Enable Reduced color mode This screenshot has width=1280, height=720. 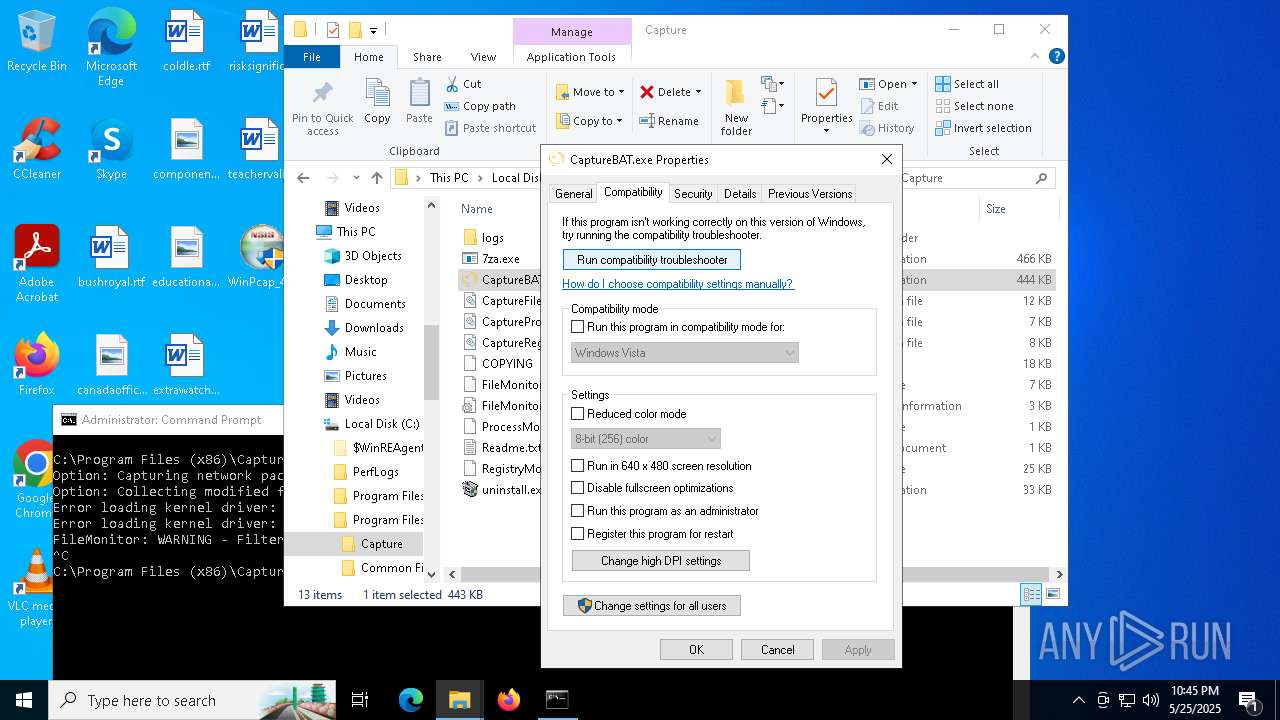(577, 414)
